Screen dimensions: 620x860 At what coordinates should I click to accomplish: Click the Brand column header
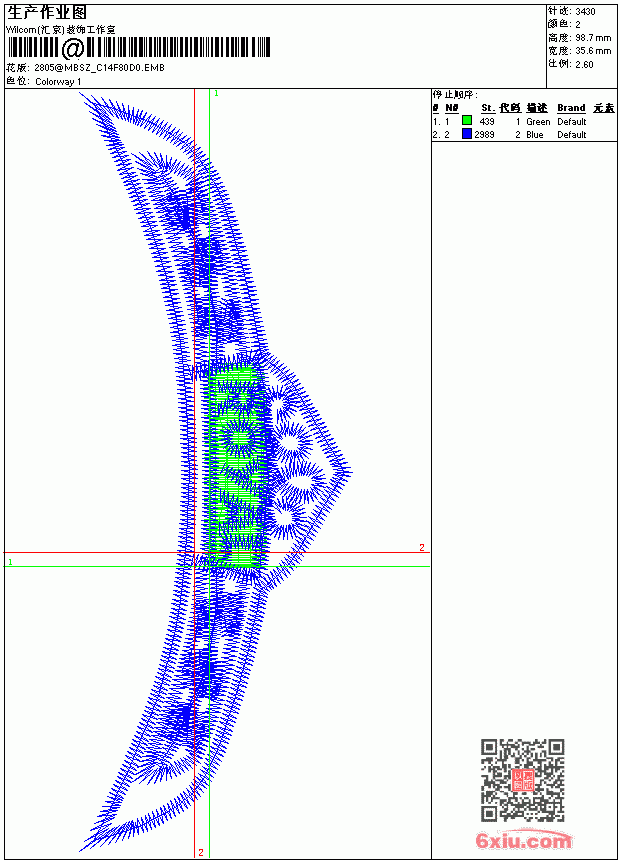pos(571,108)
